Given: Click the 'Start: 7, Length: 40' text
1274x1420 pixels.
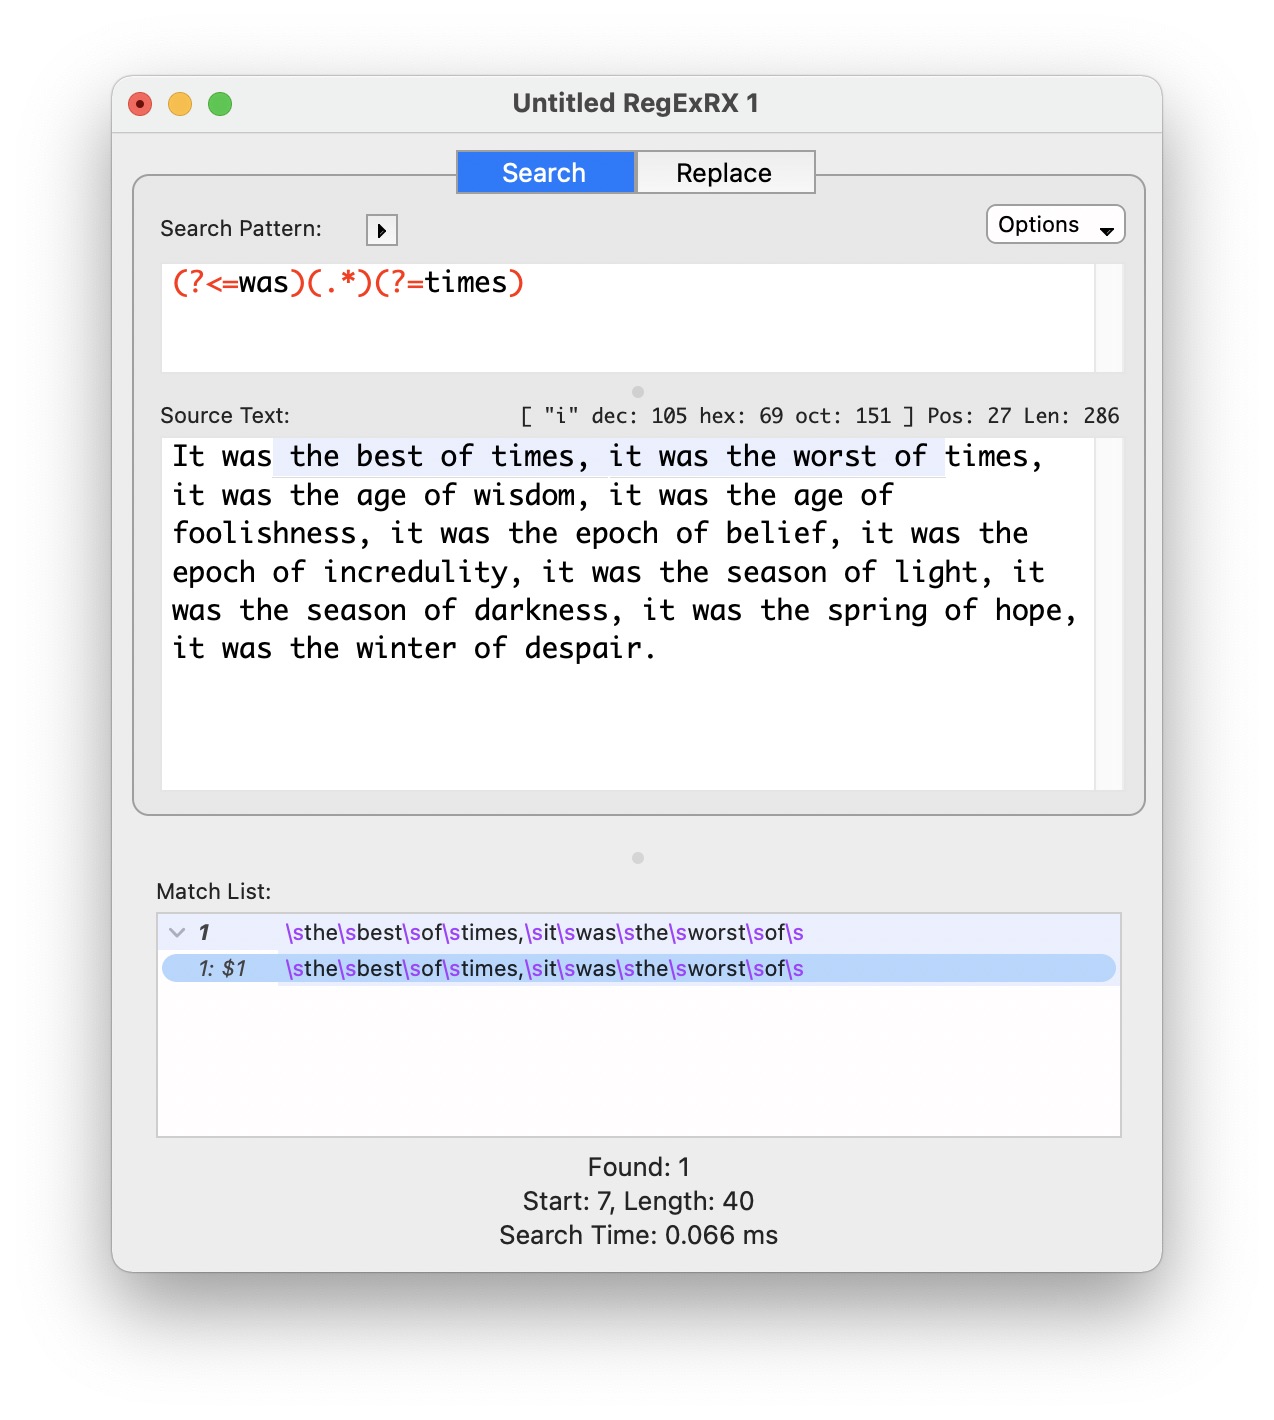Looking at the screenshot, I should [x=638, y=1201].
